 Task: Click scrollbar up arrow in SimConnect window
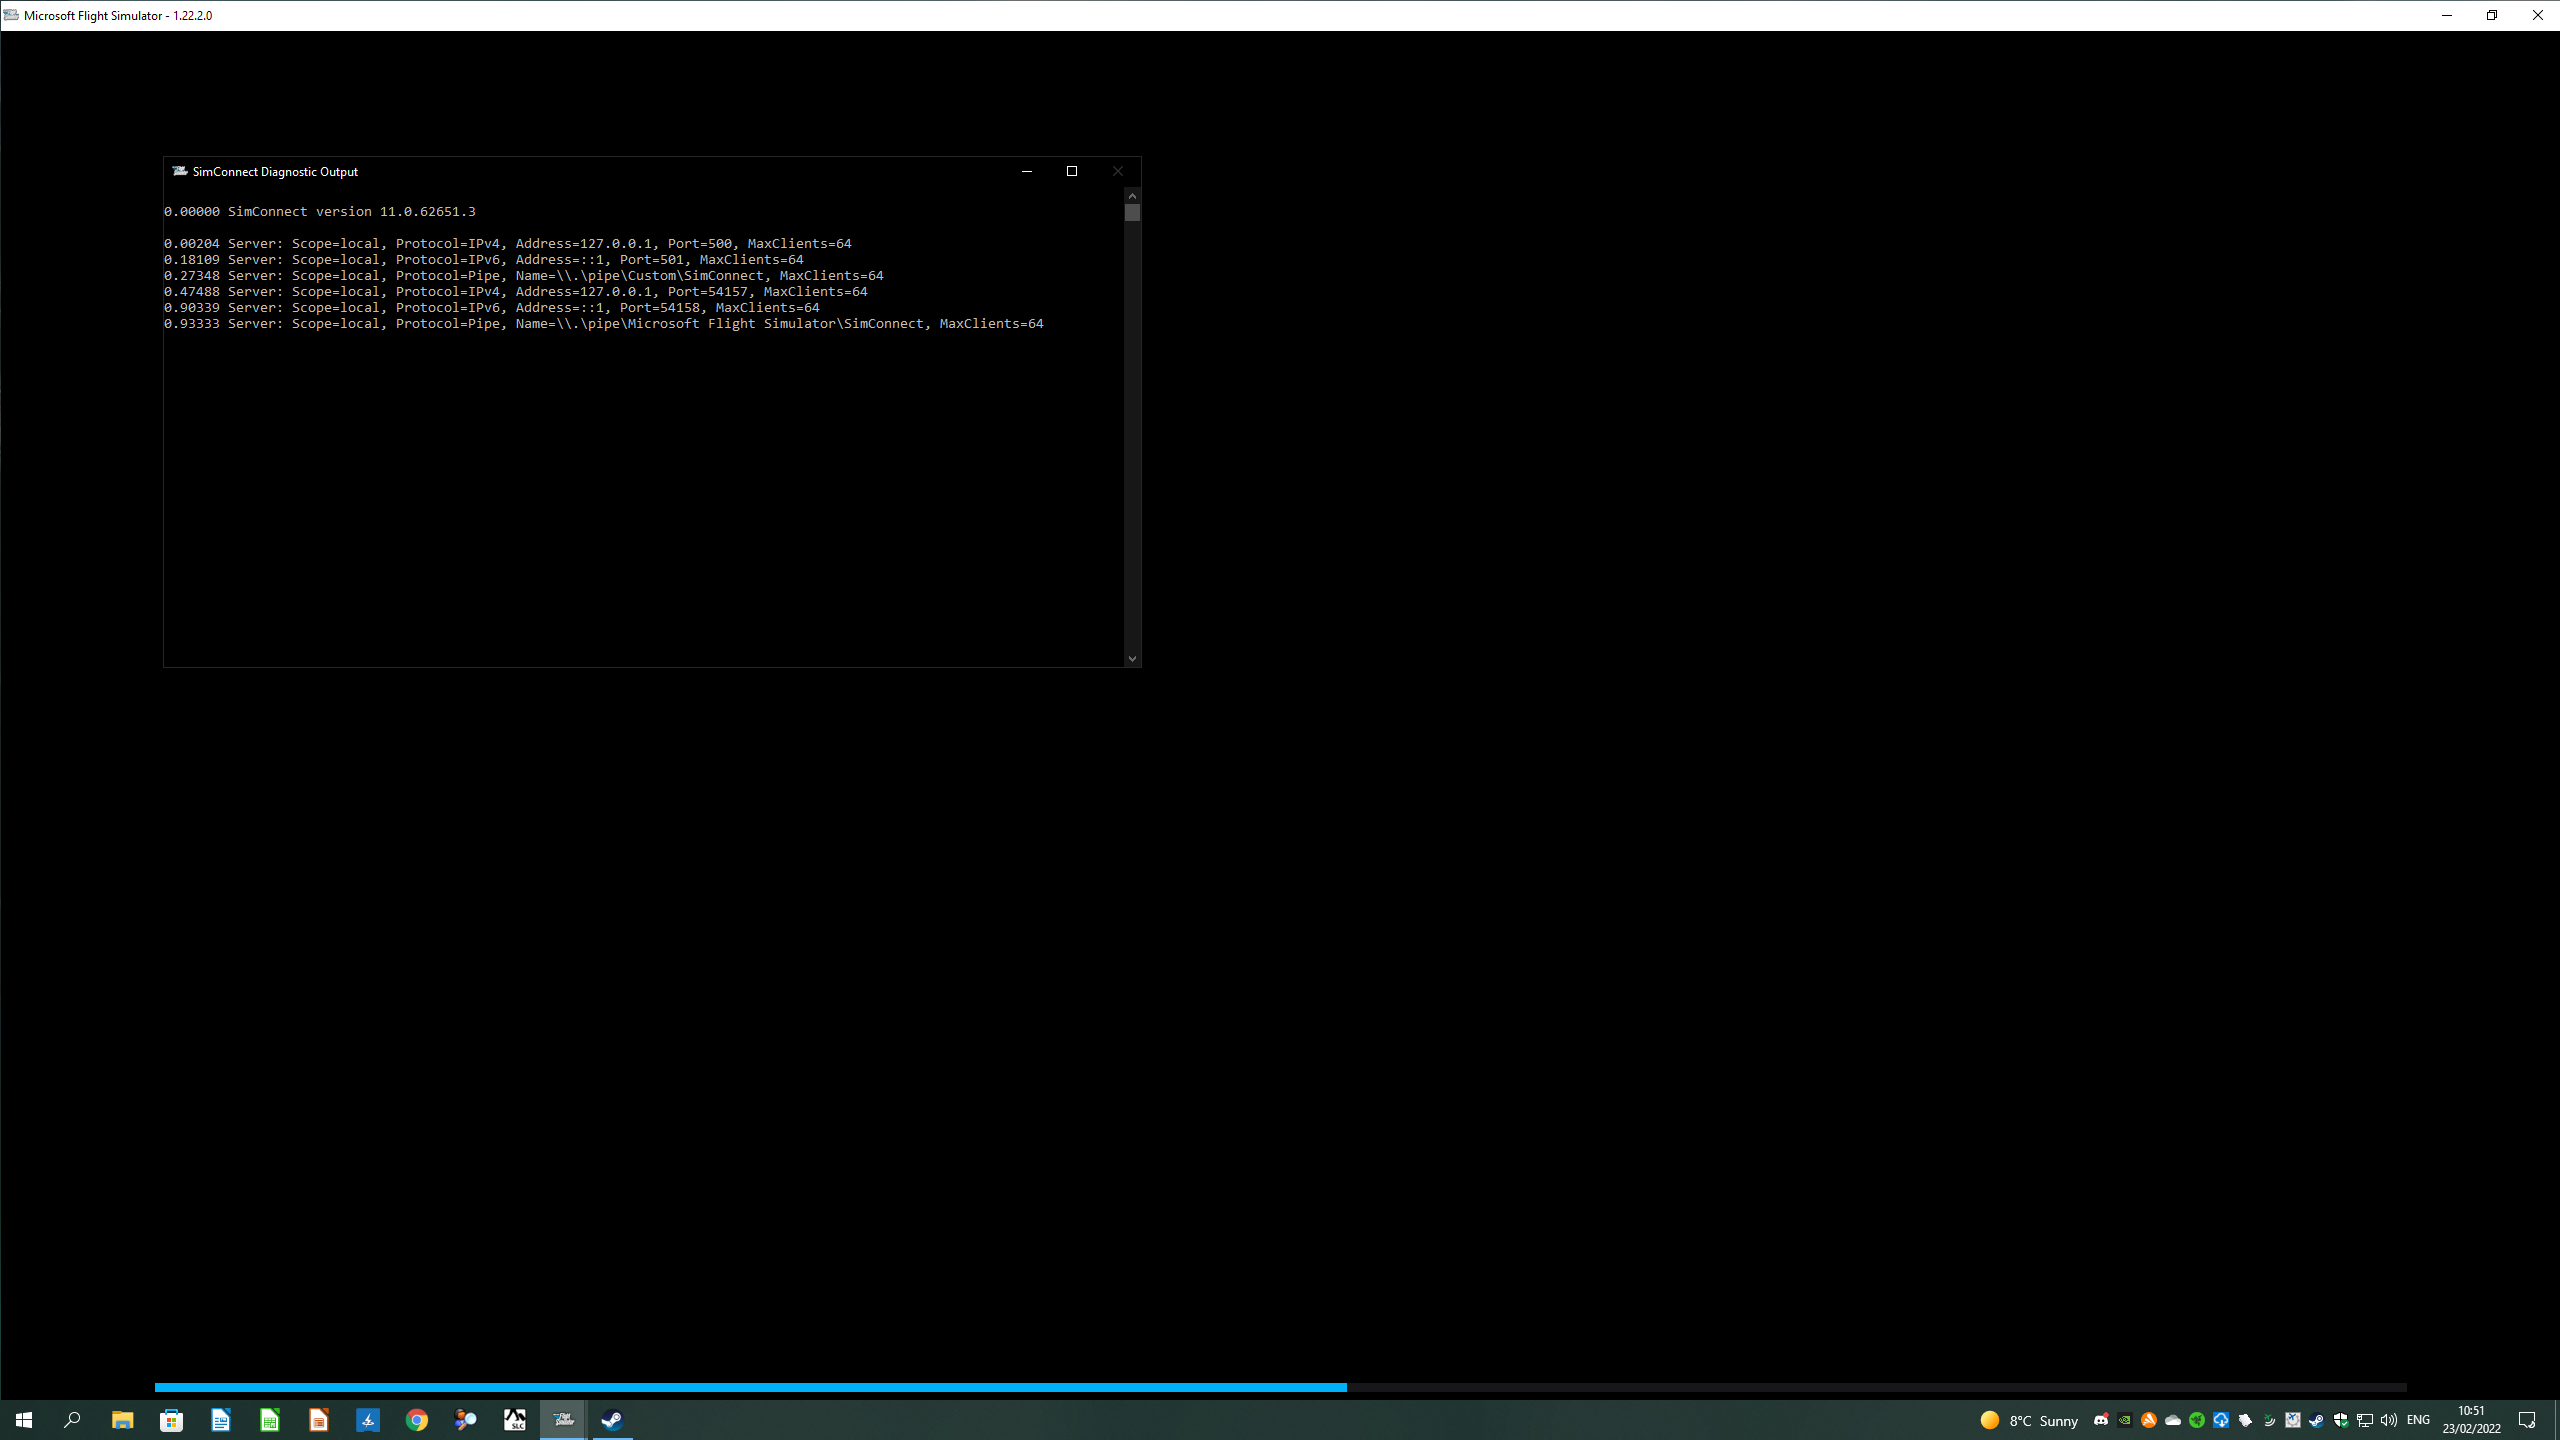pos(1132,196)
